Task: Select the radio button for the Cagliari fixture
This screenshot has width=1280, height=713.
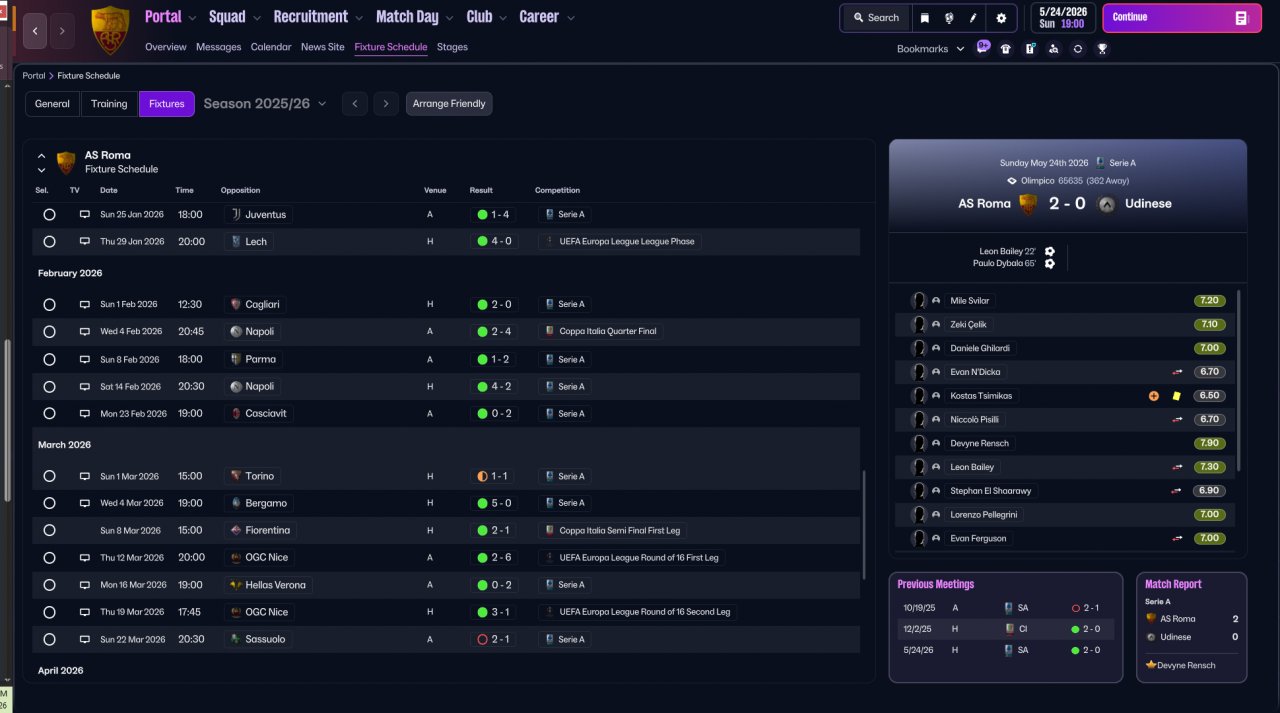Action: tap(49, 304)
